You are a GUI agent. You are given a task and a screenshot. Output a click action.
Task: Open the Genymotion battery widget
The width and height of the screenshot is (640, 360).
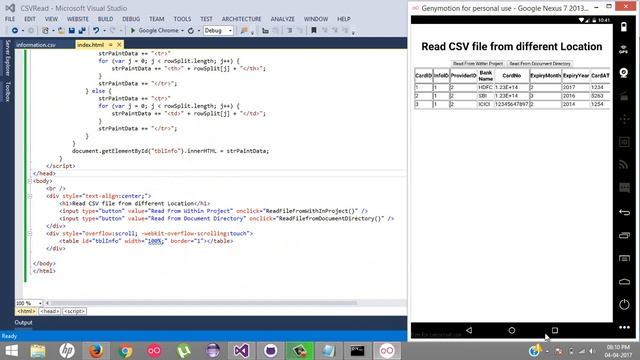pos(624,27)
